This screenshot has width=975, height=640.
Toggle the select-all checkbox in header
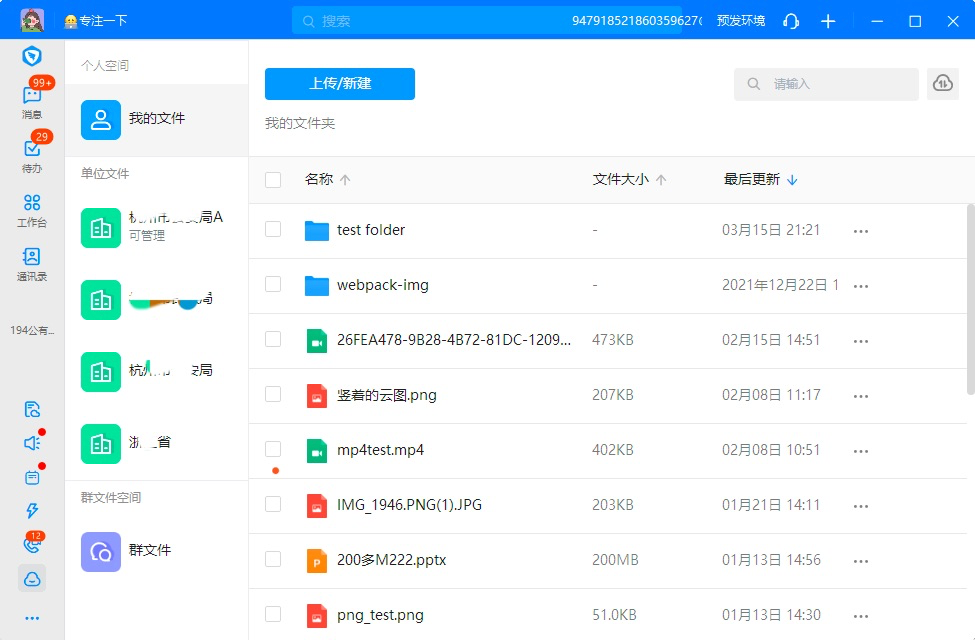coord(273,180)
